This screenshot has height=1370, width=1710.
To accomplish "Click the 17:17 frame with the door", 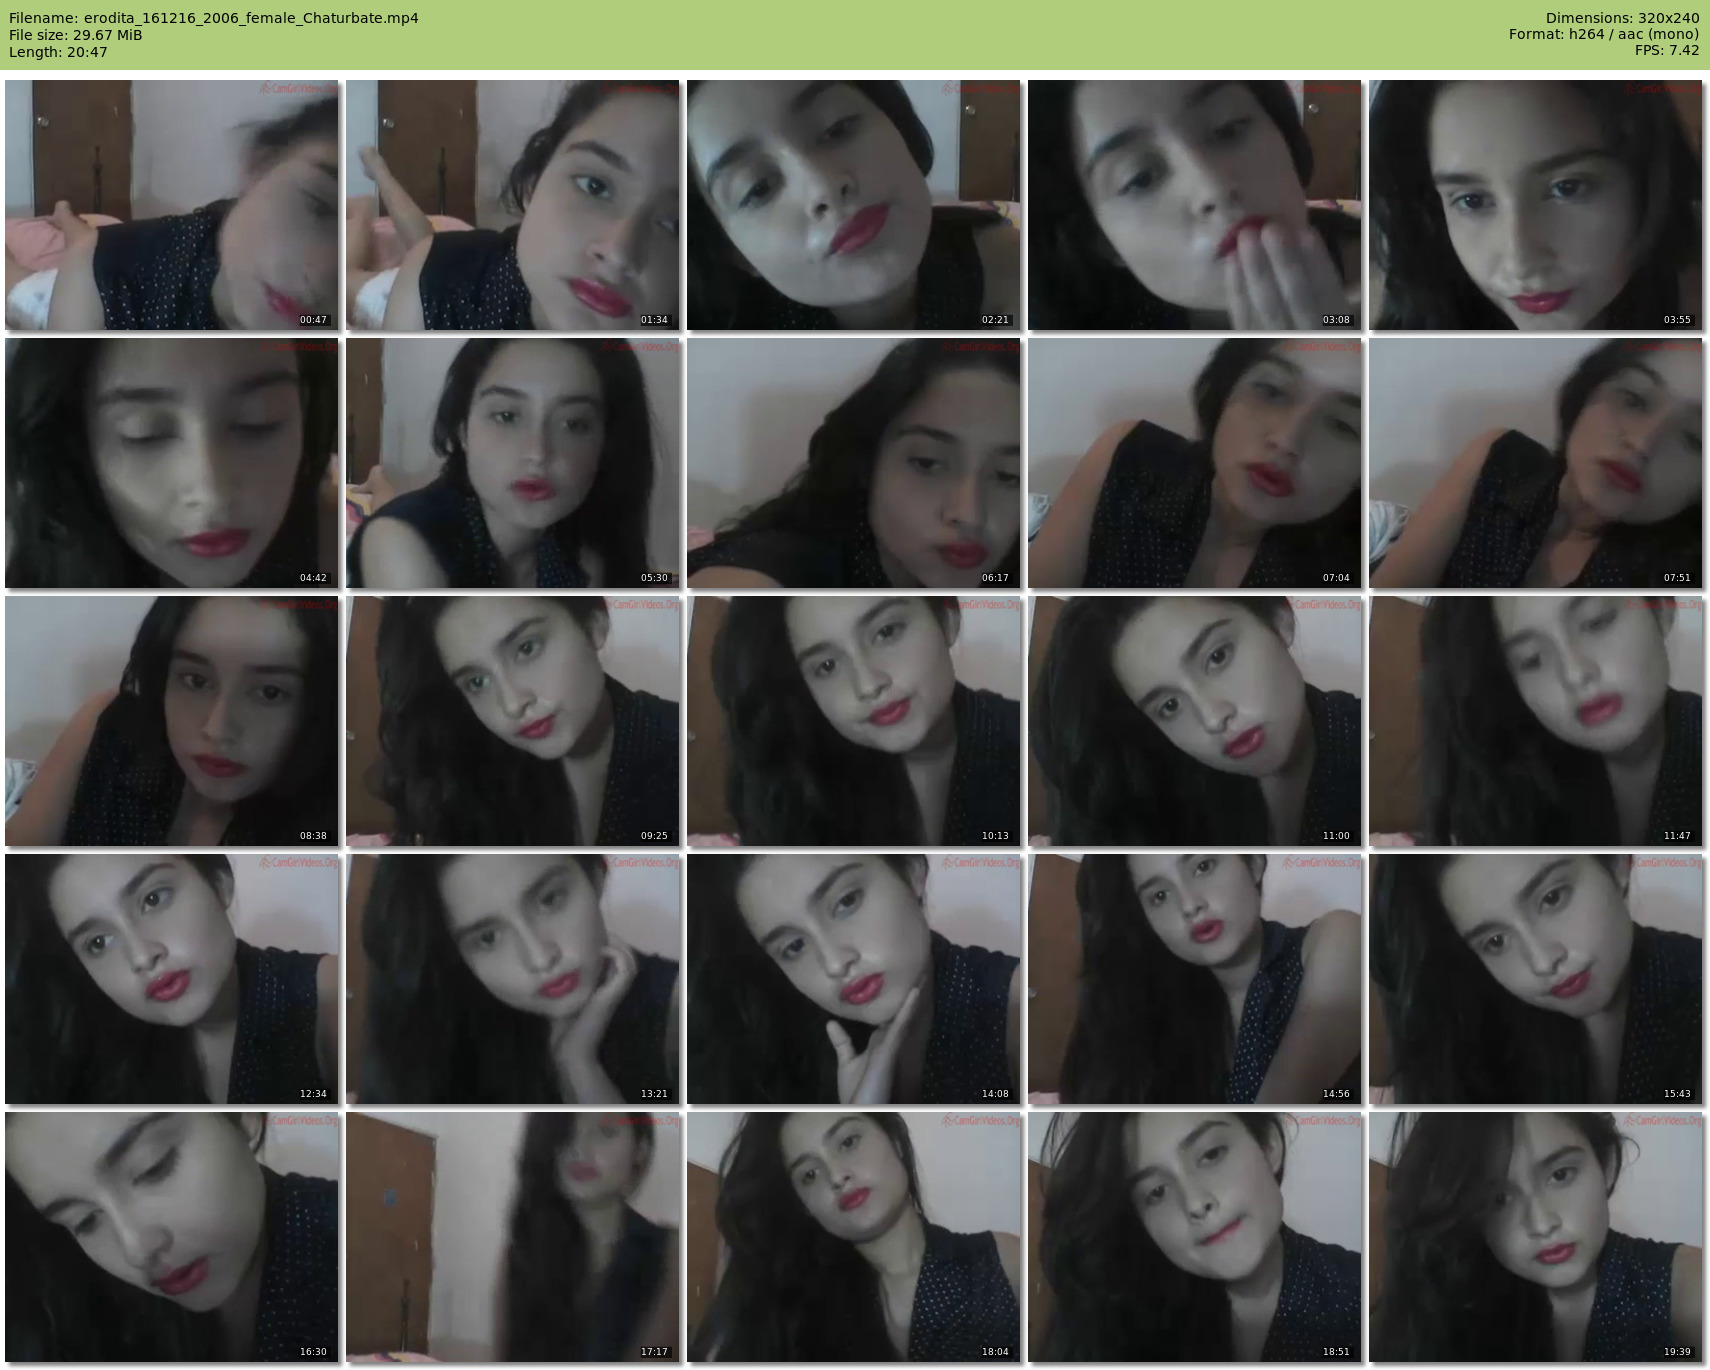I will pyautogui.click(x=512, y=1237).
